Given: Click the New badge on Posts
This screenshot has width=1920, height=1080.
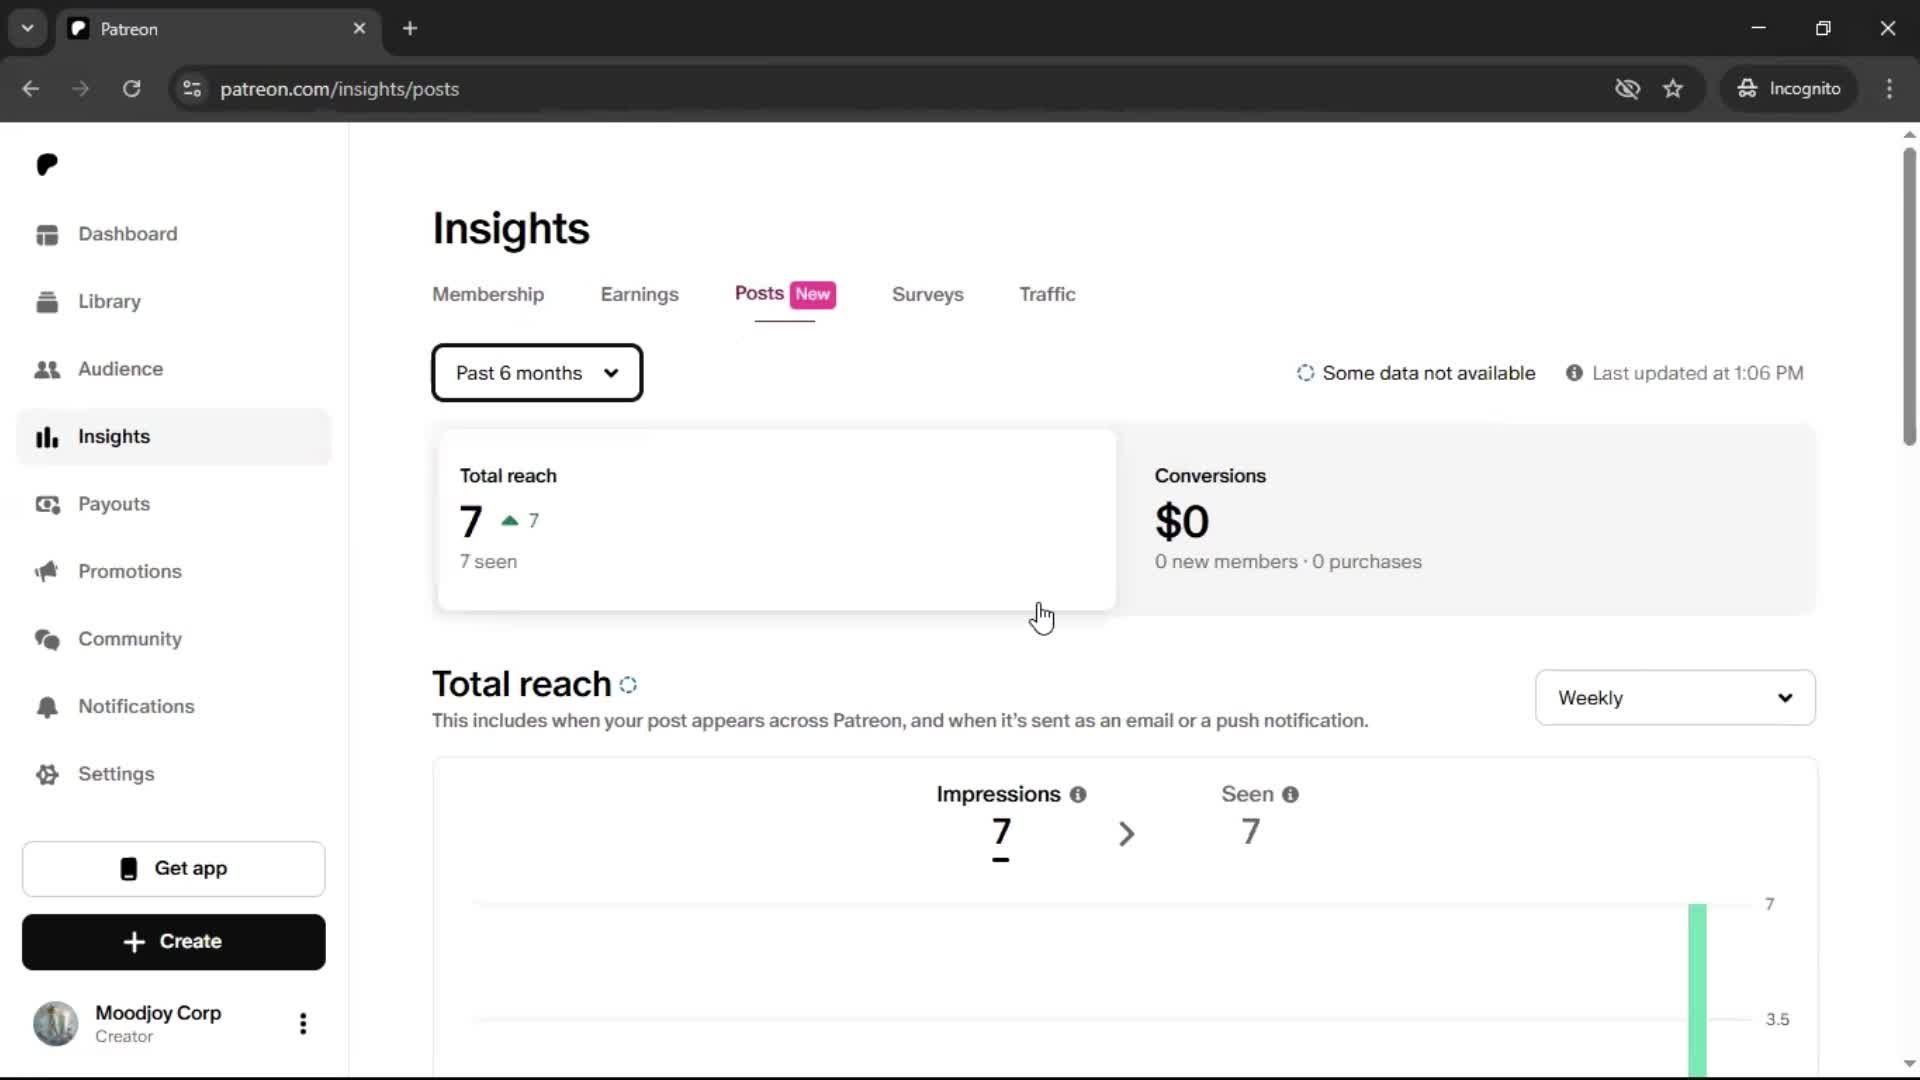Looking at the screenshot, I should click(x=813, y=294).
